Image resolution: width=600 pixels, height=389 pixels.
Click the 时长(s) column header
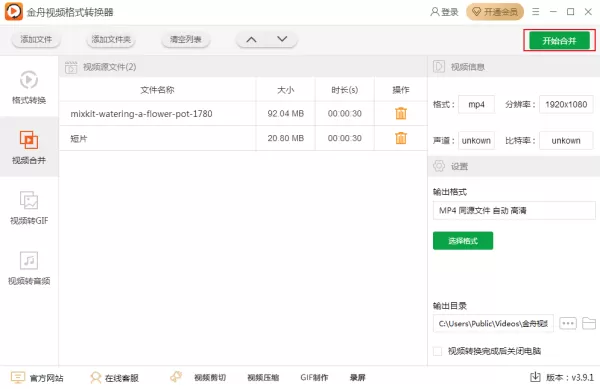click(x=344, y=90)
